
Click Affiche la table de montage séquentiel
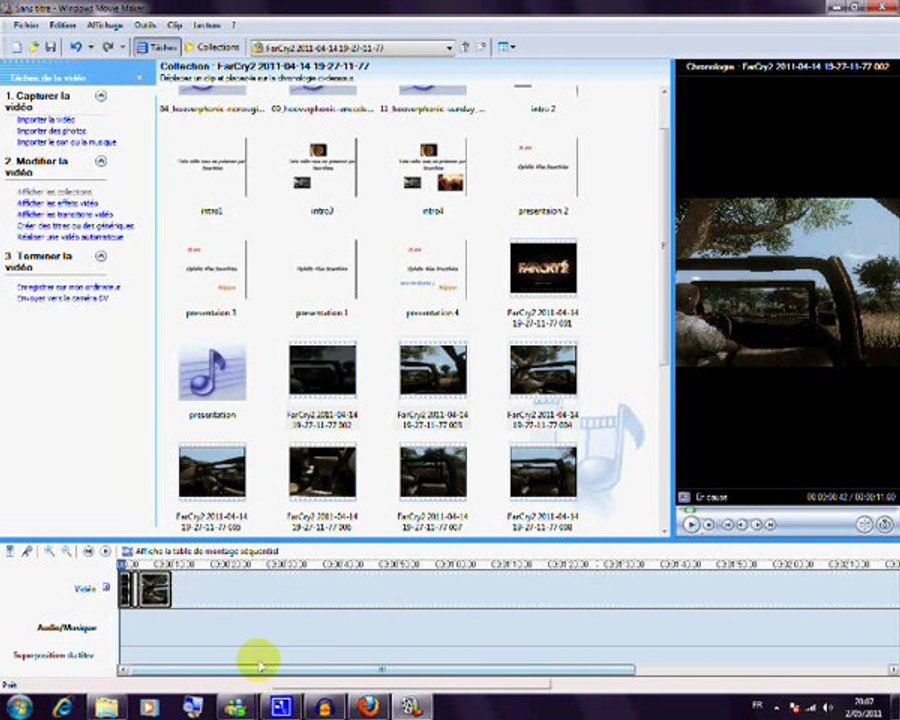[x=200, y=551]
